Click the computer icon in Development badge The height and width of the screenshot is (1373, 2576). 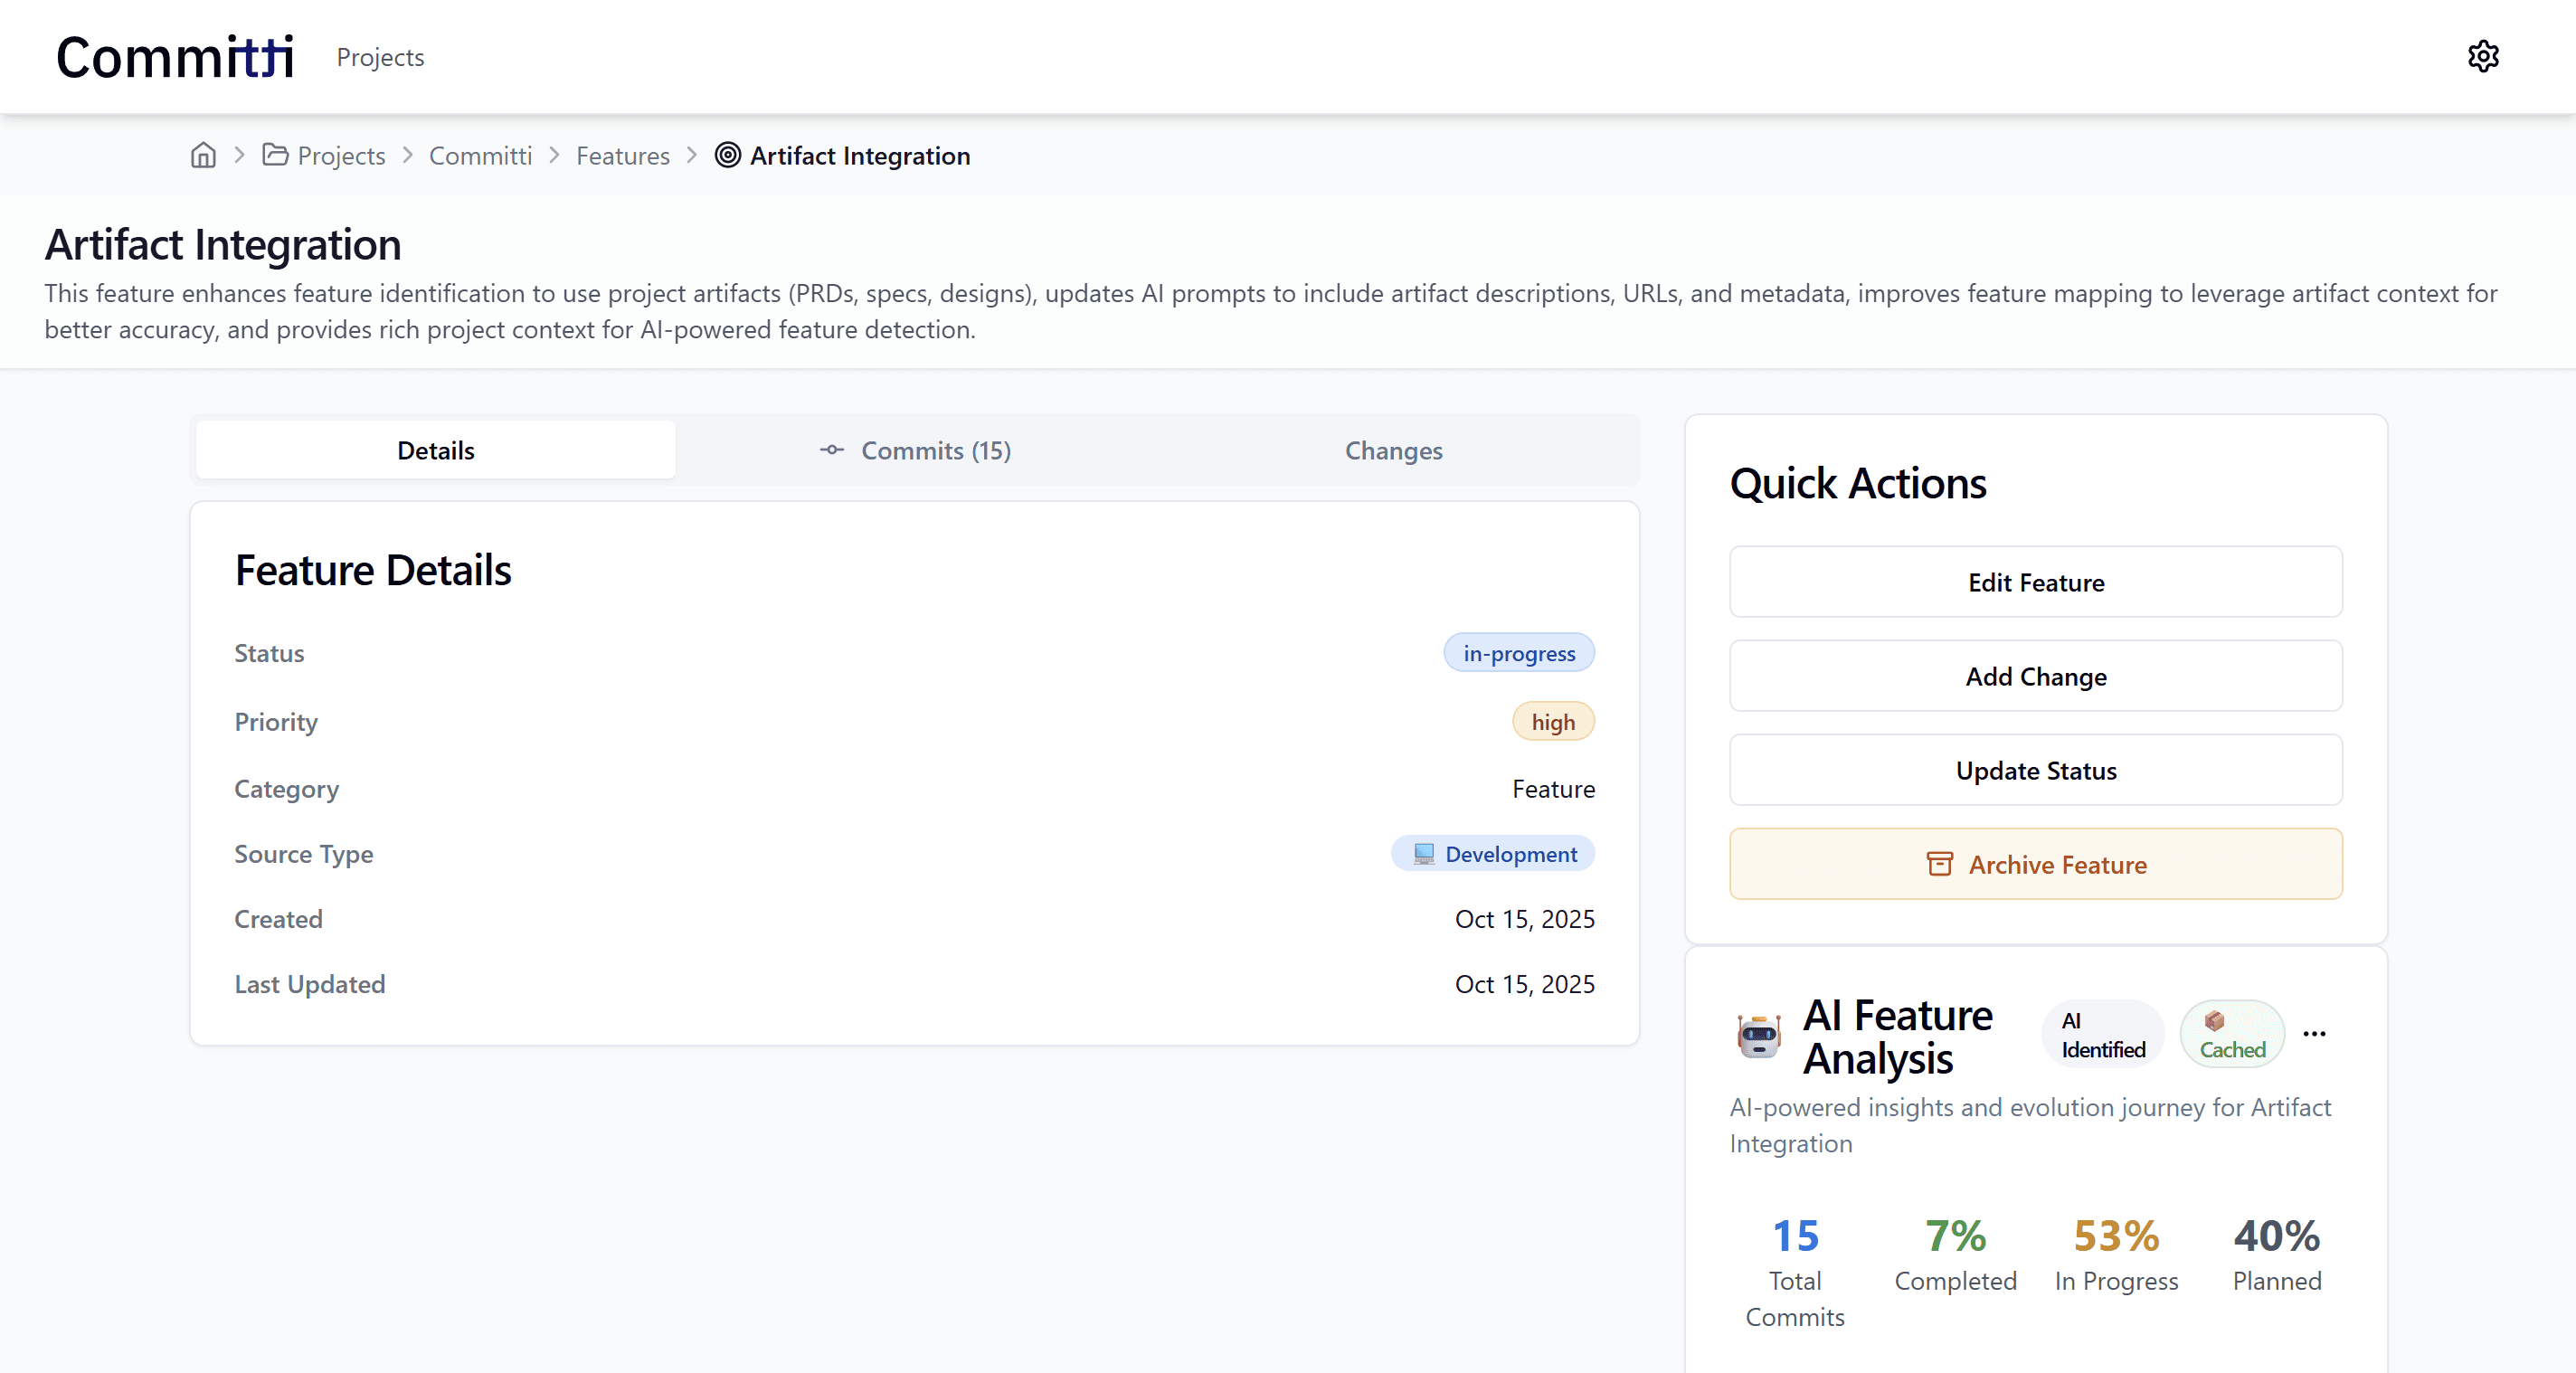click(1423, 854)
